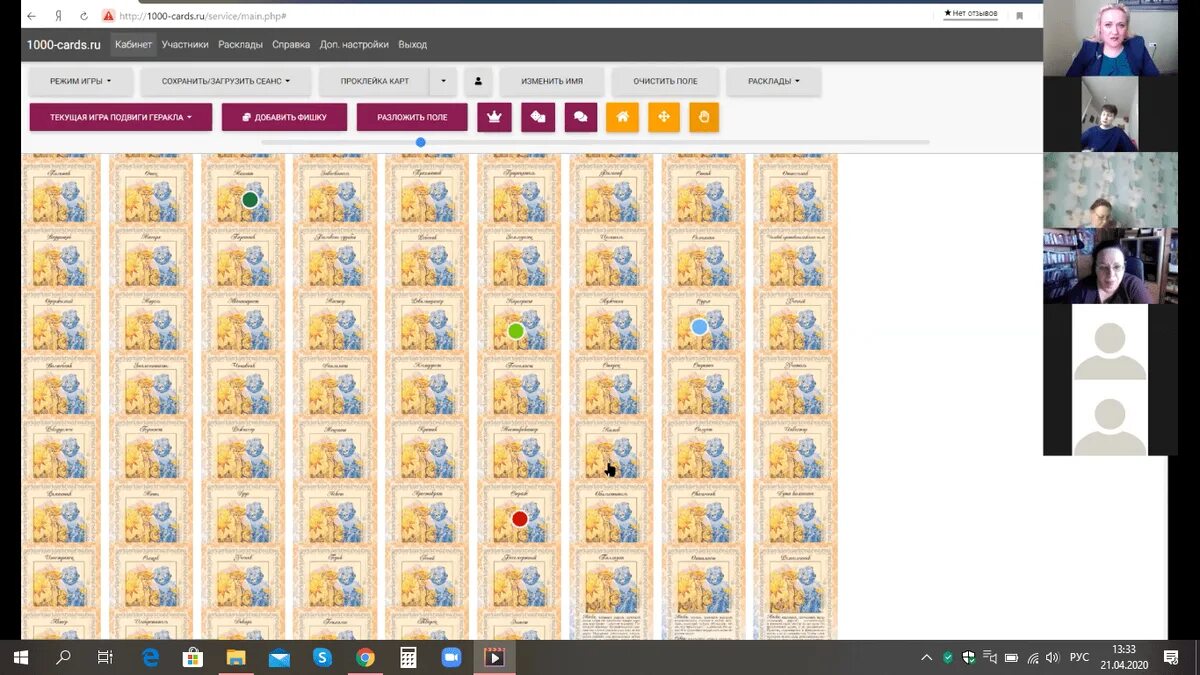Reload the page with the refresh icon
1200x675 pixels.
[83, 16]
